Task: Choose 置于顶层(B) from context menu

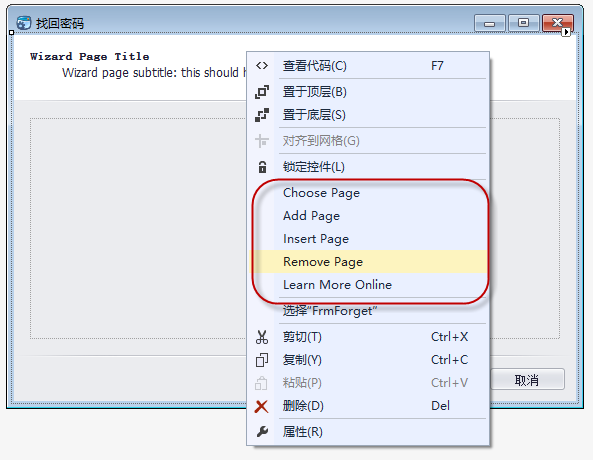Action: click(368, 92)
